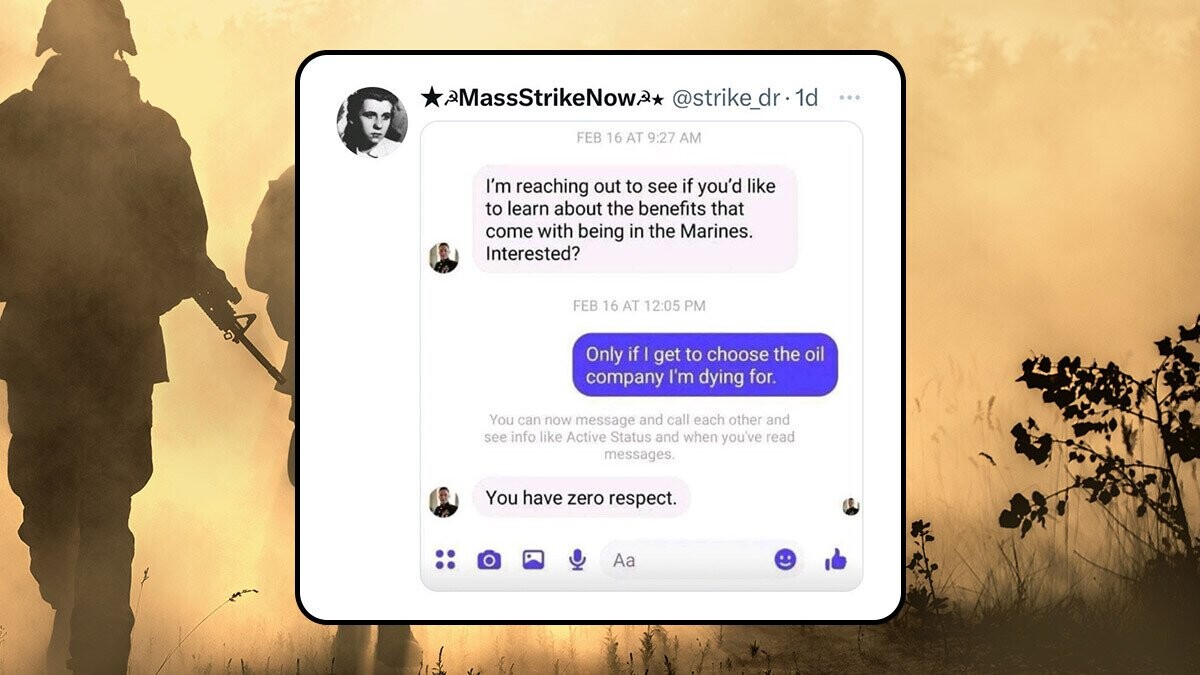Click the FEB 16 AT 12:05 PM timestamp
The height and width of the screenshot is (675, 1200).
pos(639,306)
